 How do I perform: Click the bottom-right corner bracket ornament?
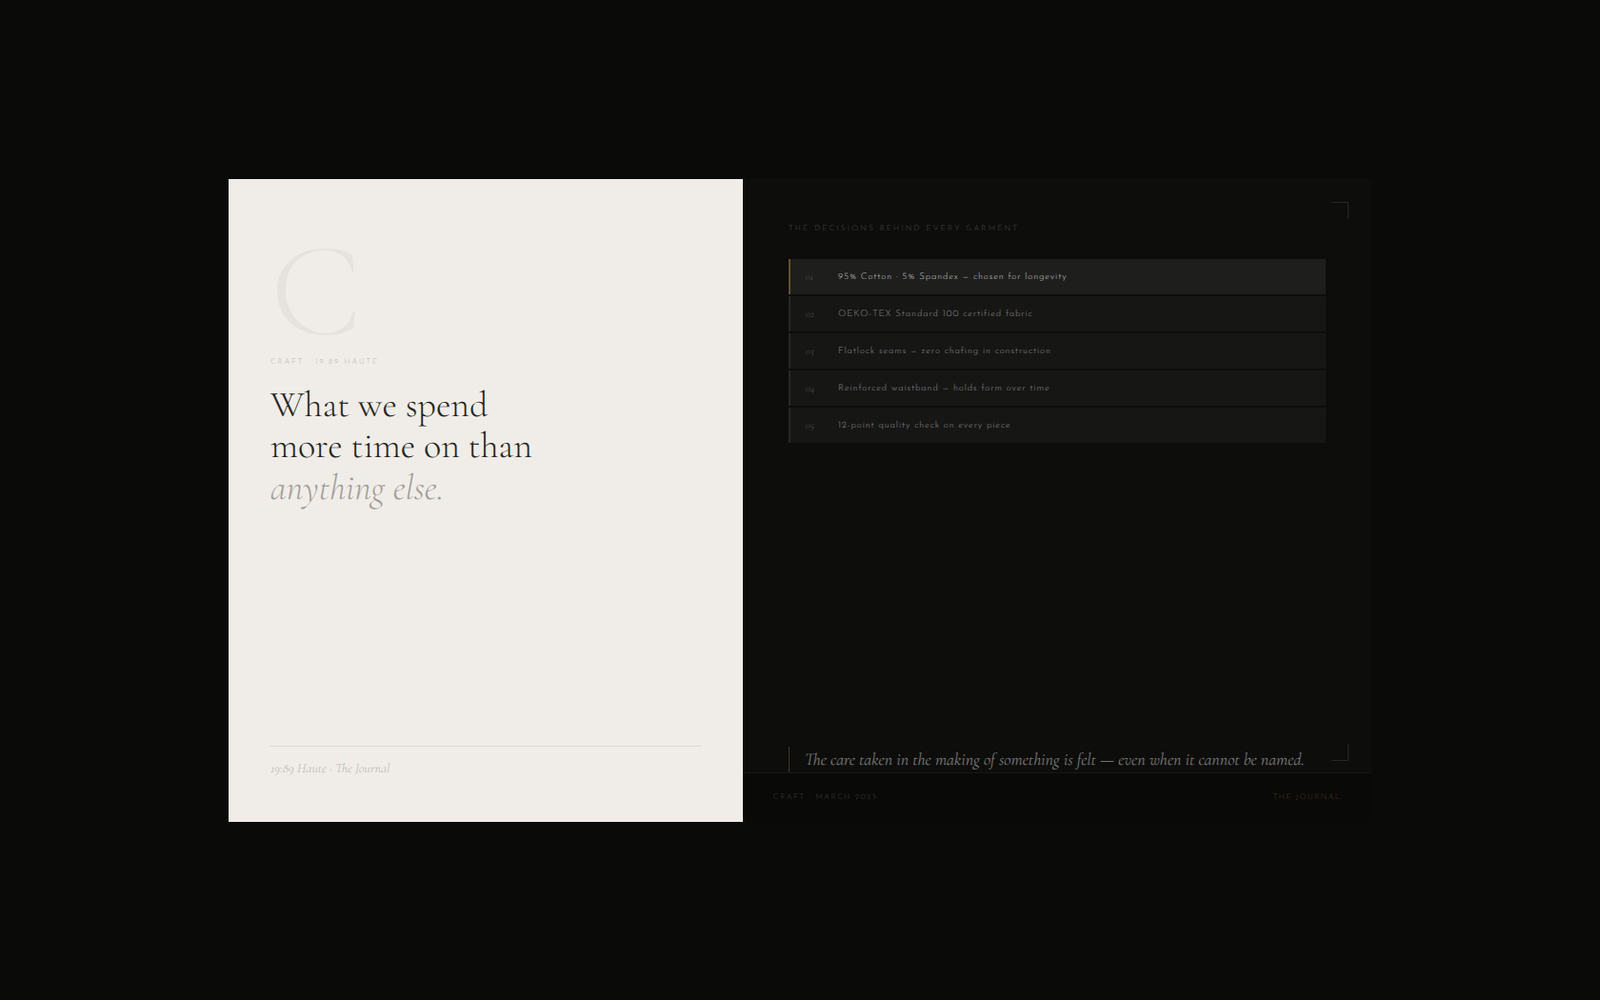coord(1340,752)
